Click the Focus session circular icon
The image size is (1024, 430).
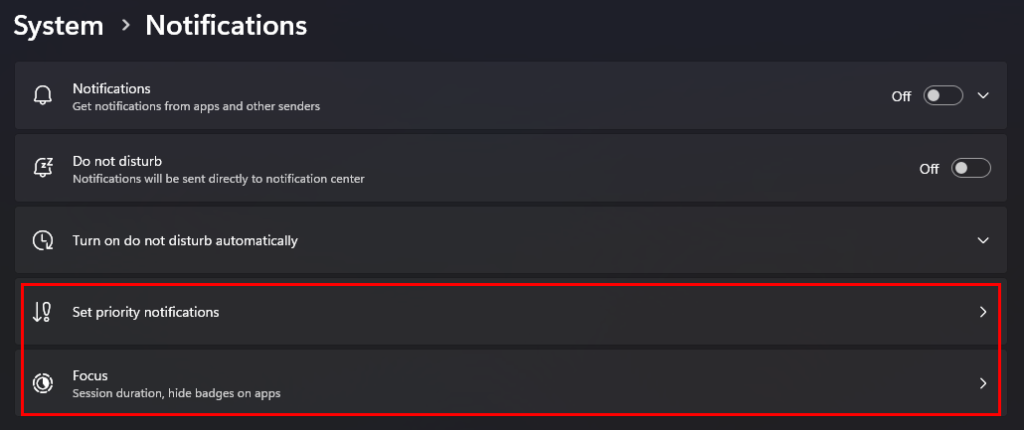tap(42, 383)
